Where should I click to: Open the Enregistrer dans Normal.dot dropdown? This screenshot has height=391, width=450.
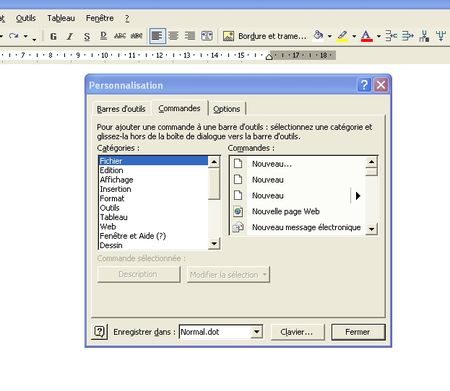coord(256,332)
